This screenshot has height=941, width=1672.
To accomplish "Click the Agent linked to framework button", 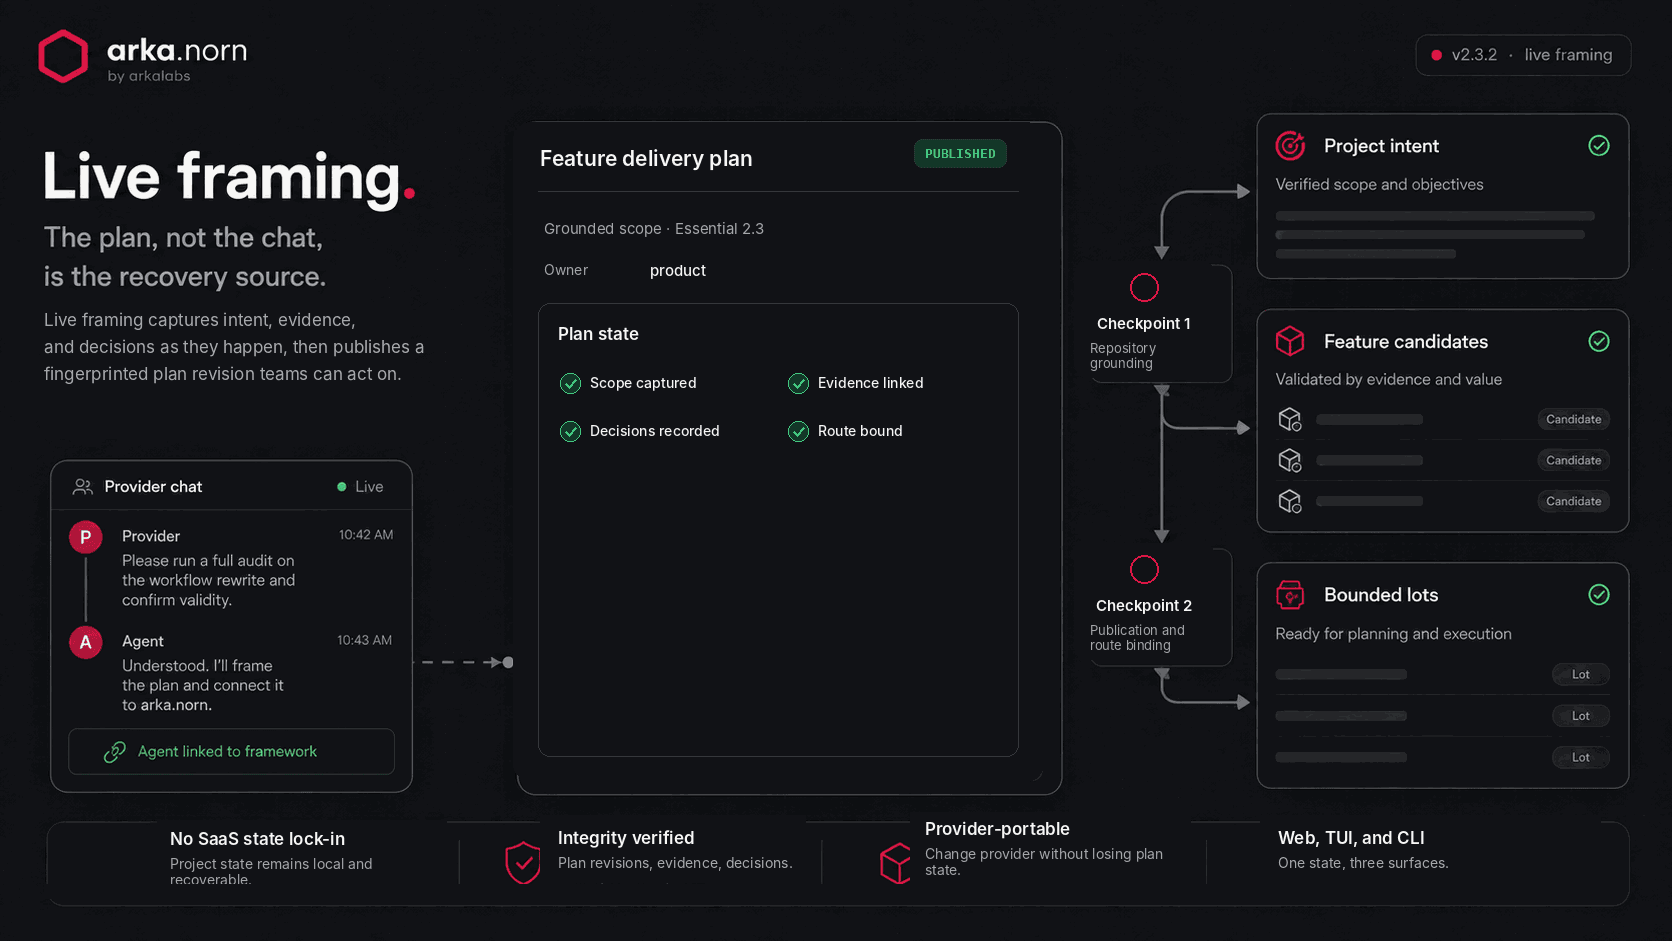I will (x=232, y=752).
